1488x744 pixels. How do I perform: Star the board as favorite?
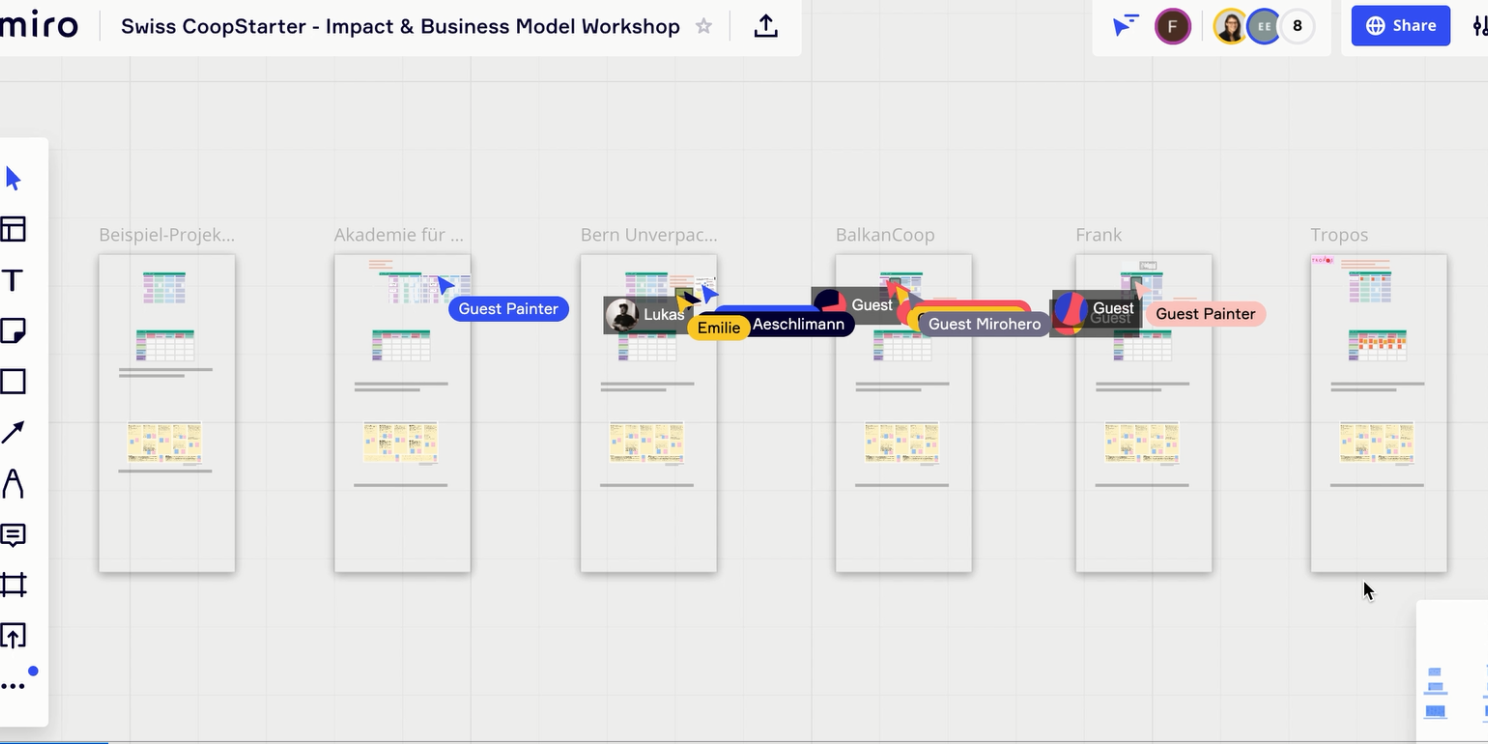click(704, 27)
